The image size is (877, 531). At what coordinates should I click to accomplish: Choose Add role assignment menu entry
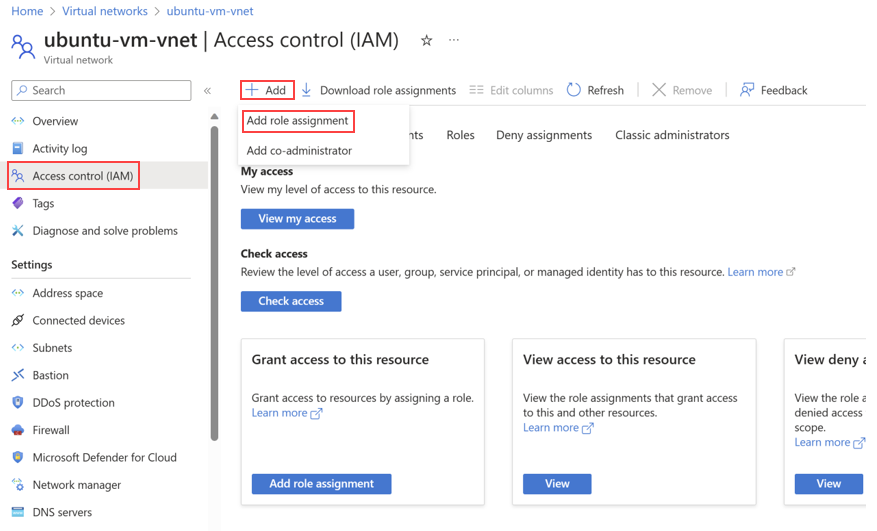click(297, 121)
